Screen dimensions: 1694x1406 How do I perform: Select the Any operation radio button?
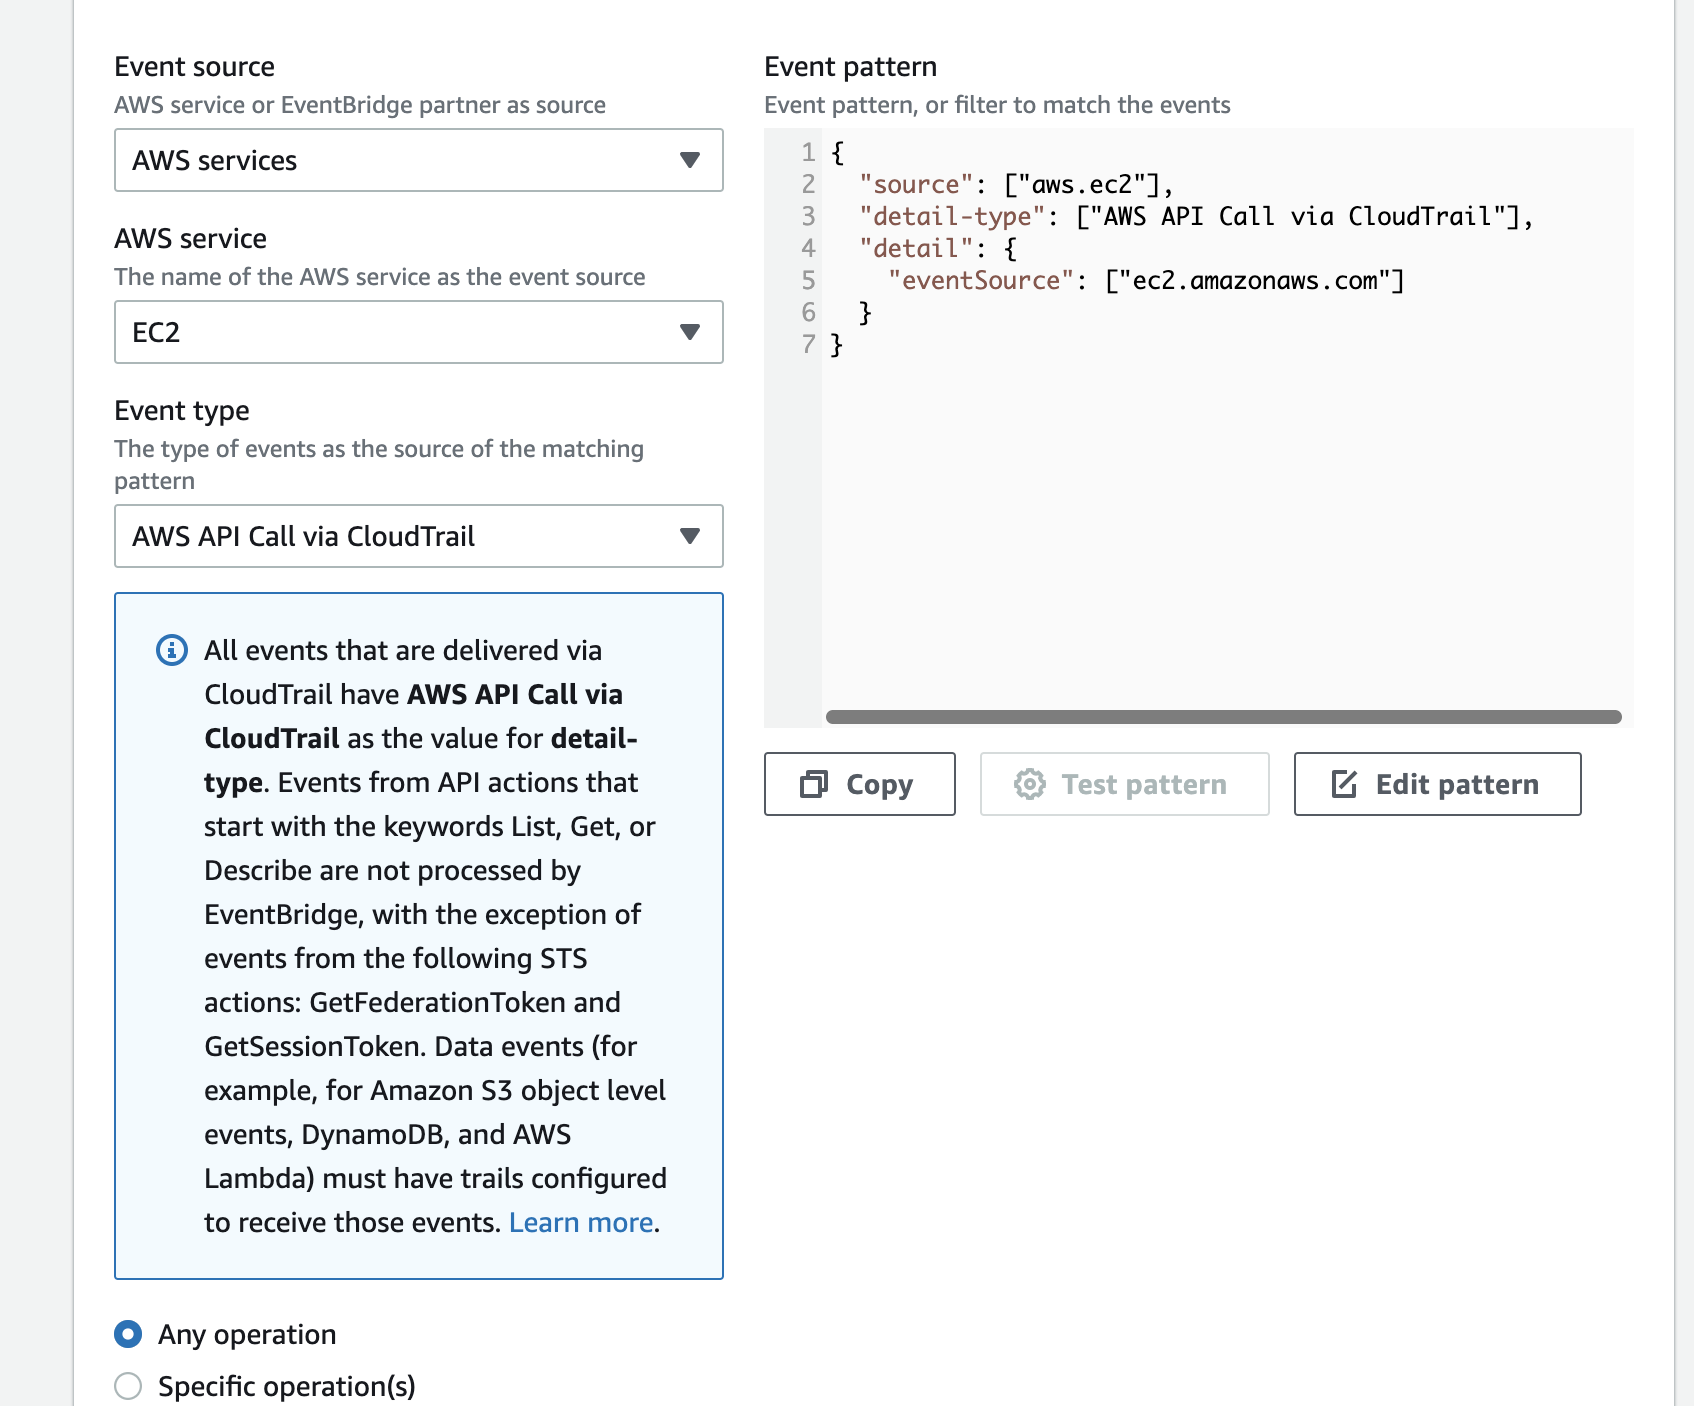tap(128, 1334)
